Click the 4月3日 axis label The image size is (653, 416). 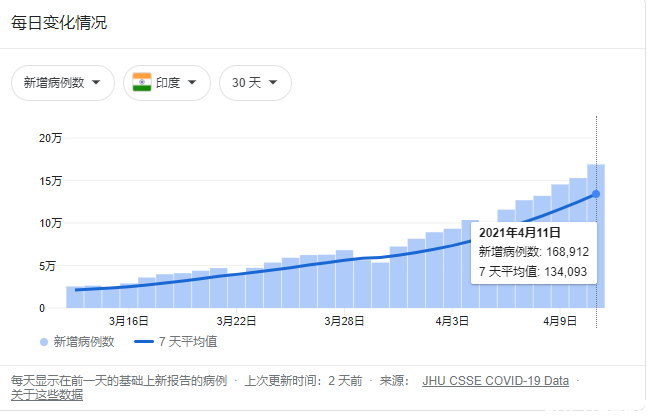[452, 321]
